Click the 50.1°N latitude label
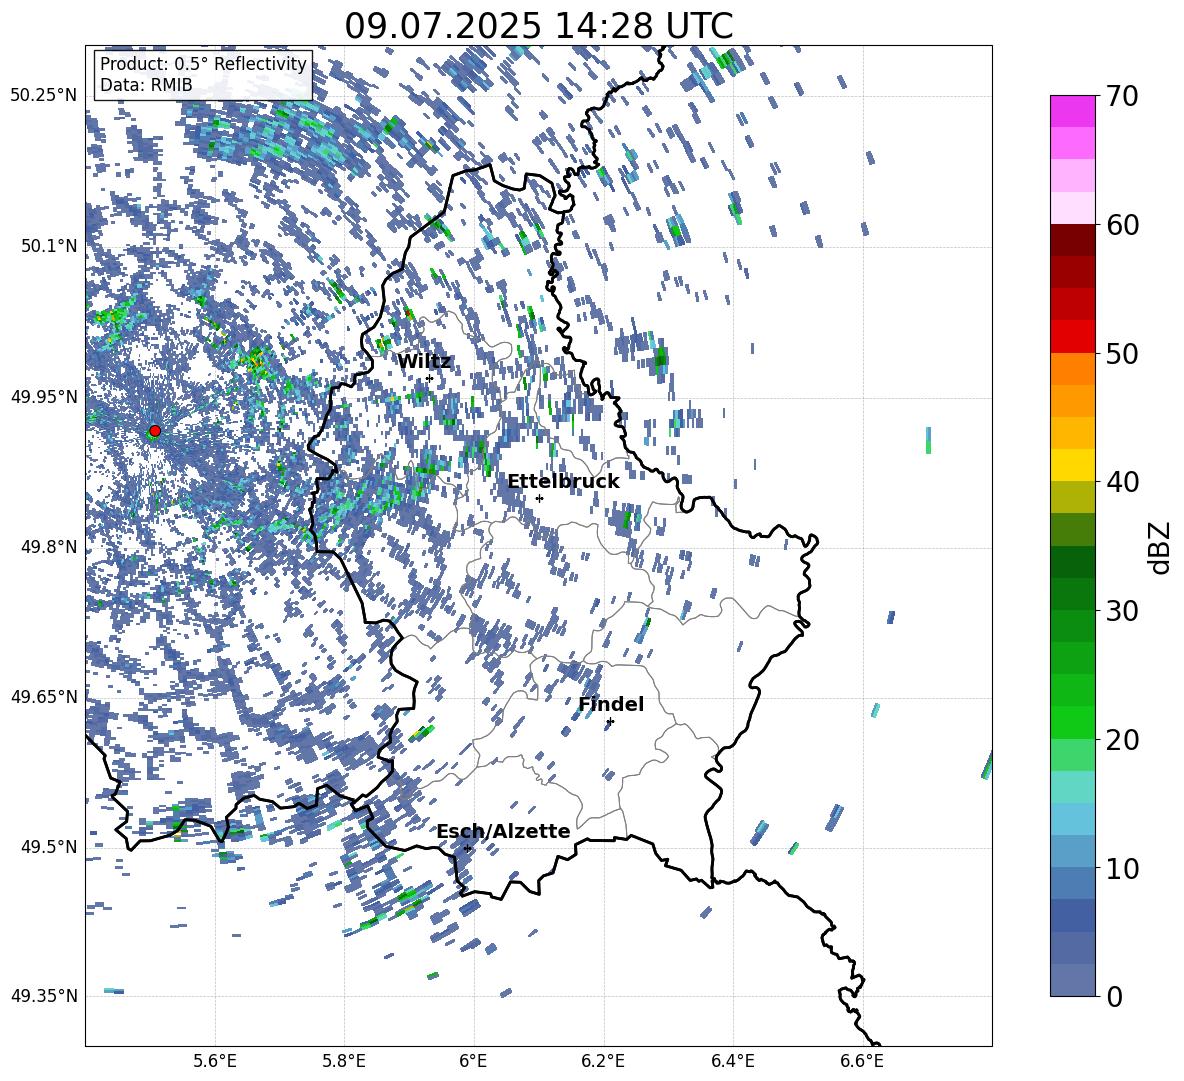Viewport: 1184px width, 1081px height. pyautogui.click(x=49, y=246)
